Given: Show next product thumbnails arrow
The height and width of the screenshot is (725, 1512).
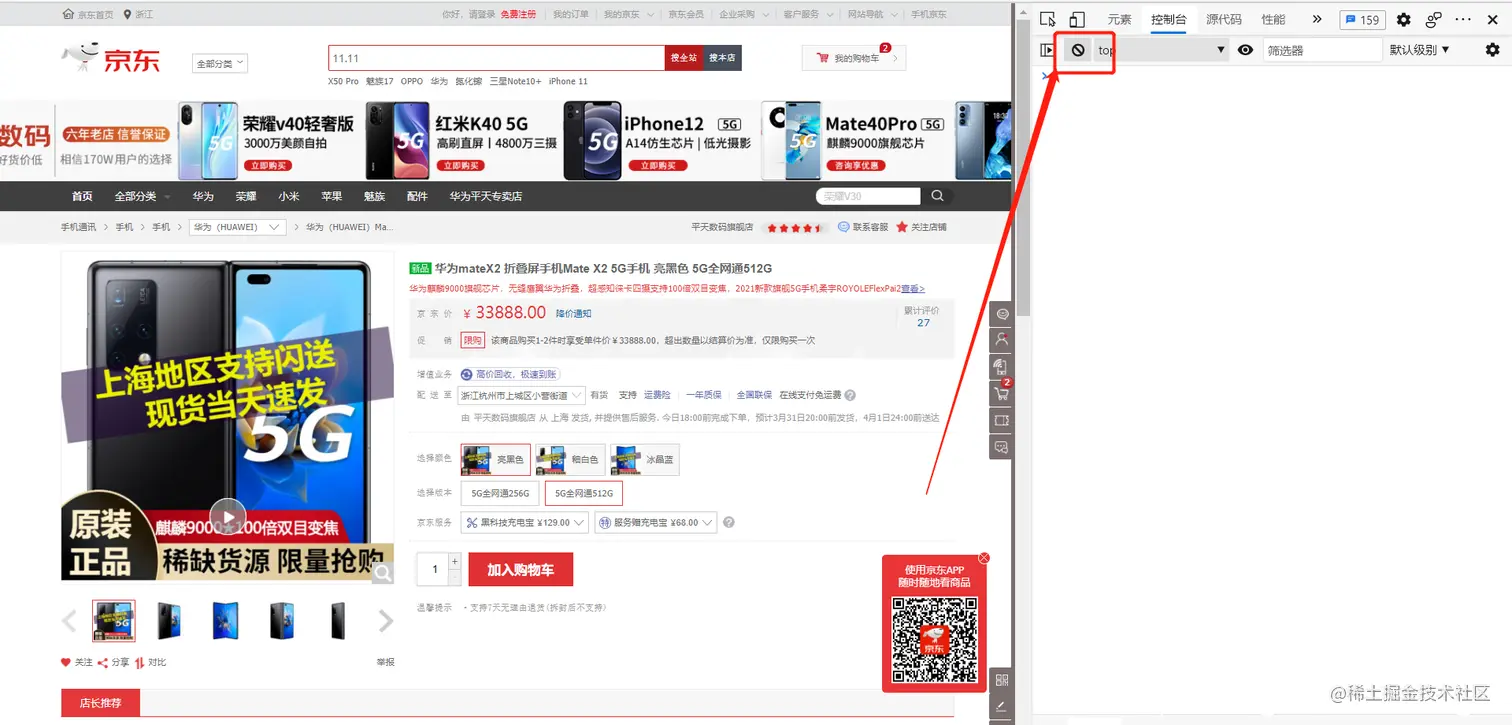Looking at the screenshot, I should [386, 621].
